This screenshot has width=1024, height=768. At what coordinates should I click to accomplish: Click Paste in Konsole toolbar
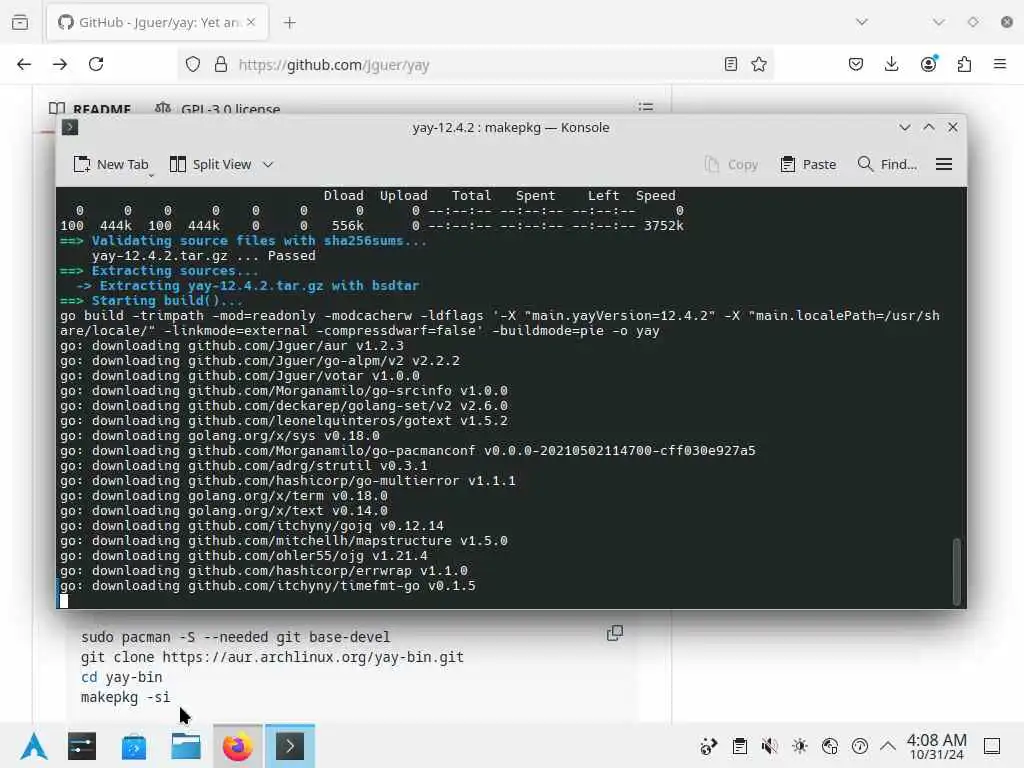click(808, 165)
